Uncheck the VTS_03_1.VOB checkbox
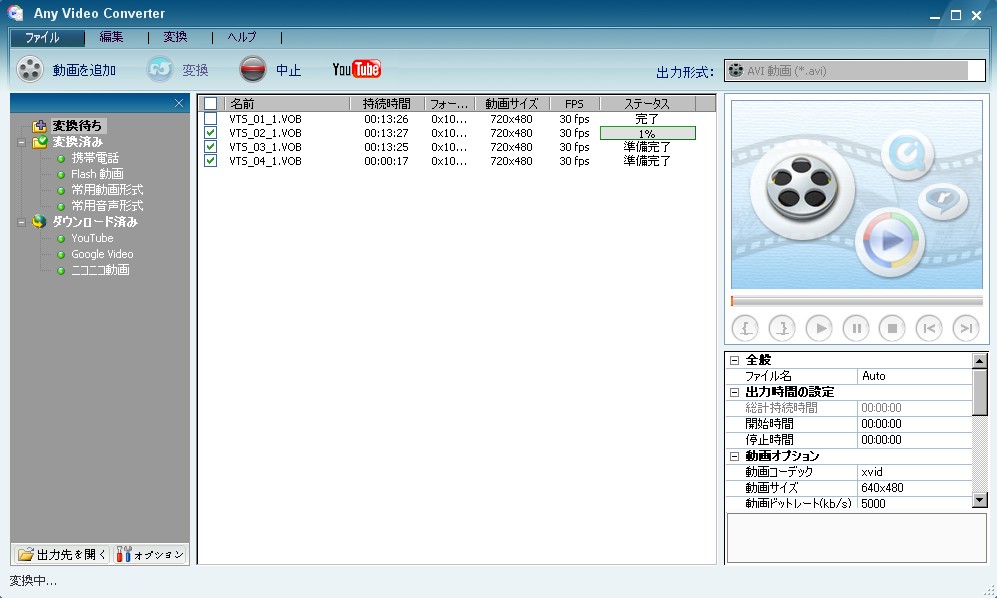The width and height of the screenshot is (997, 598). click(x=210, y=147)
